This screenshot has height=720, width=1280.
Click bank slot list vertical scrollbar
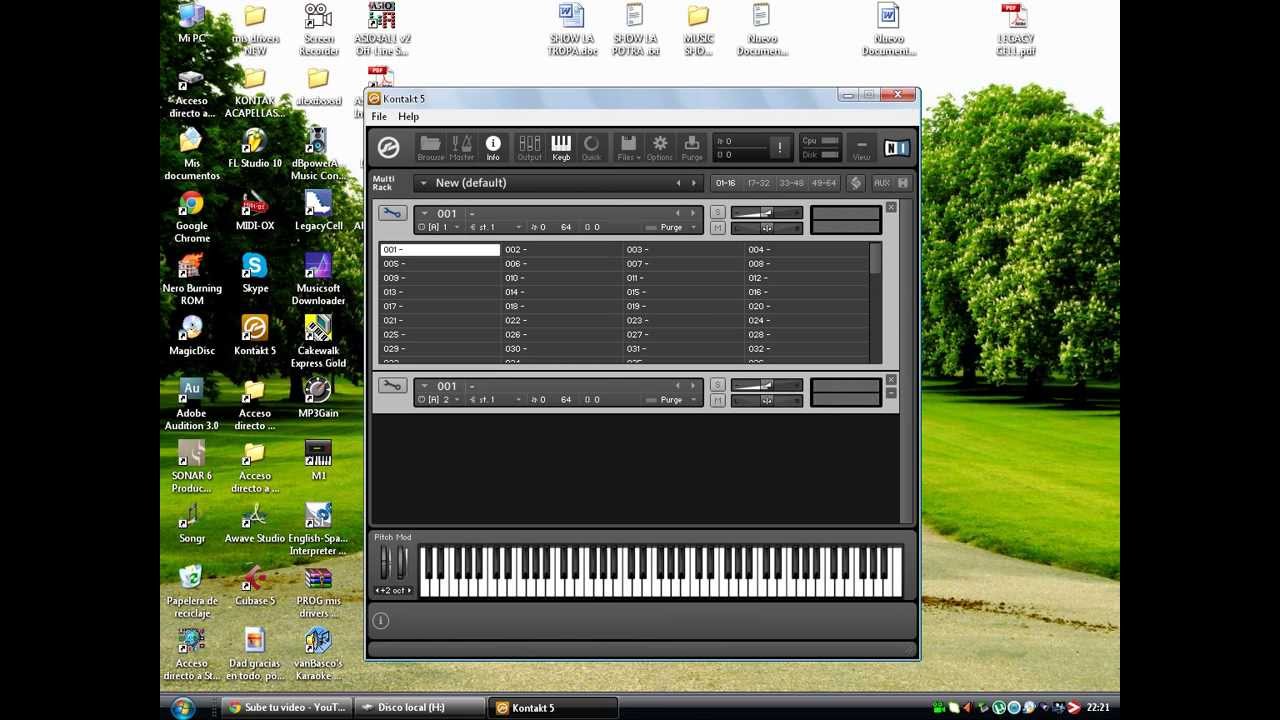(x=876, y=303)
